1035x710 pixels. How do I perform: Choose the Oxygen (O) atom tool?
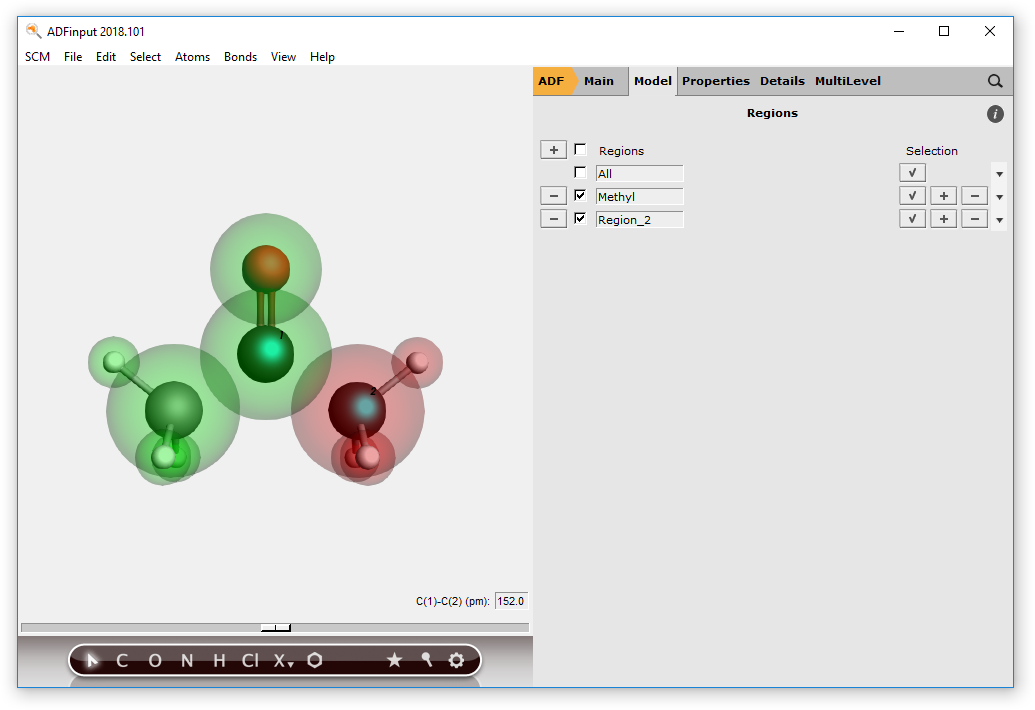[155, 661]
